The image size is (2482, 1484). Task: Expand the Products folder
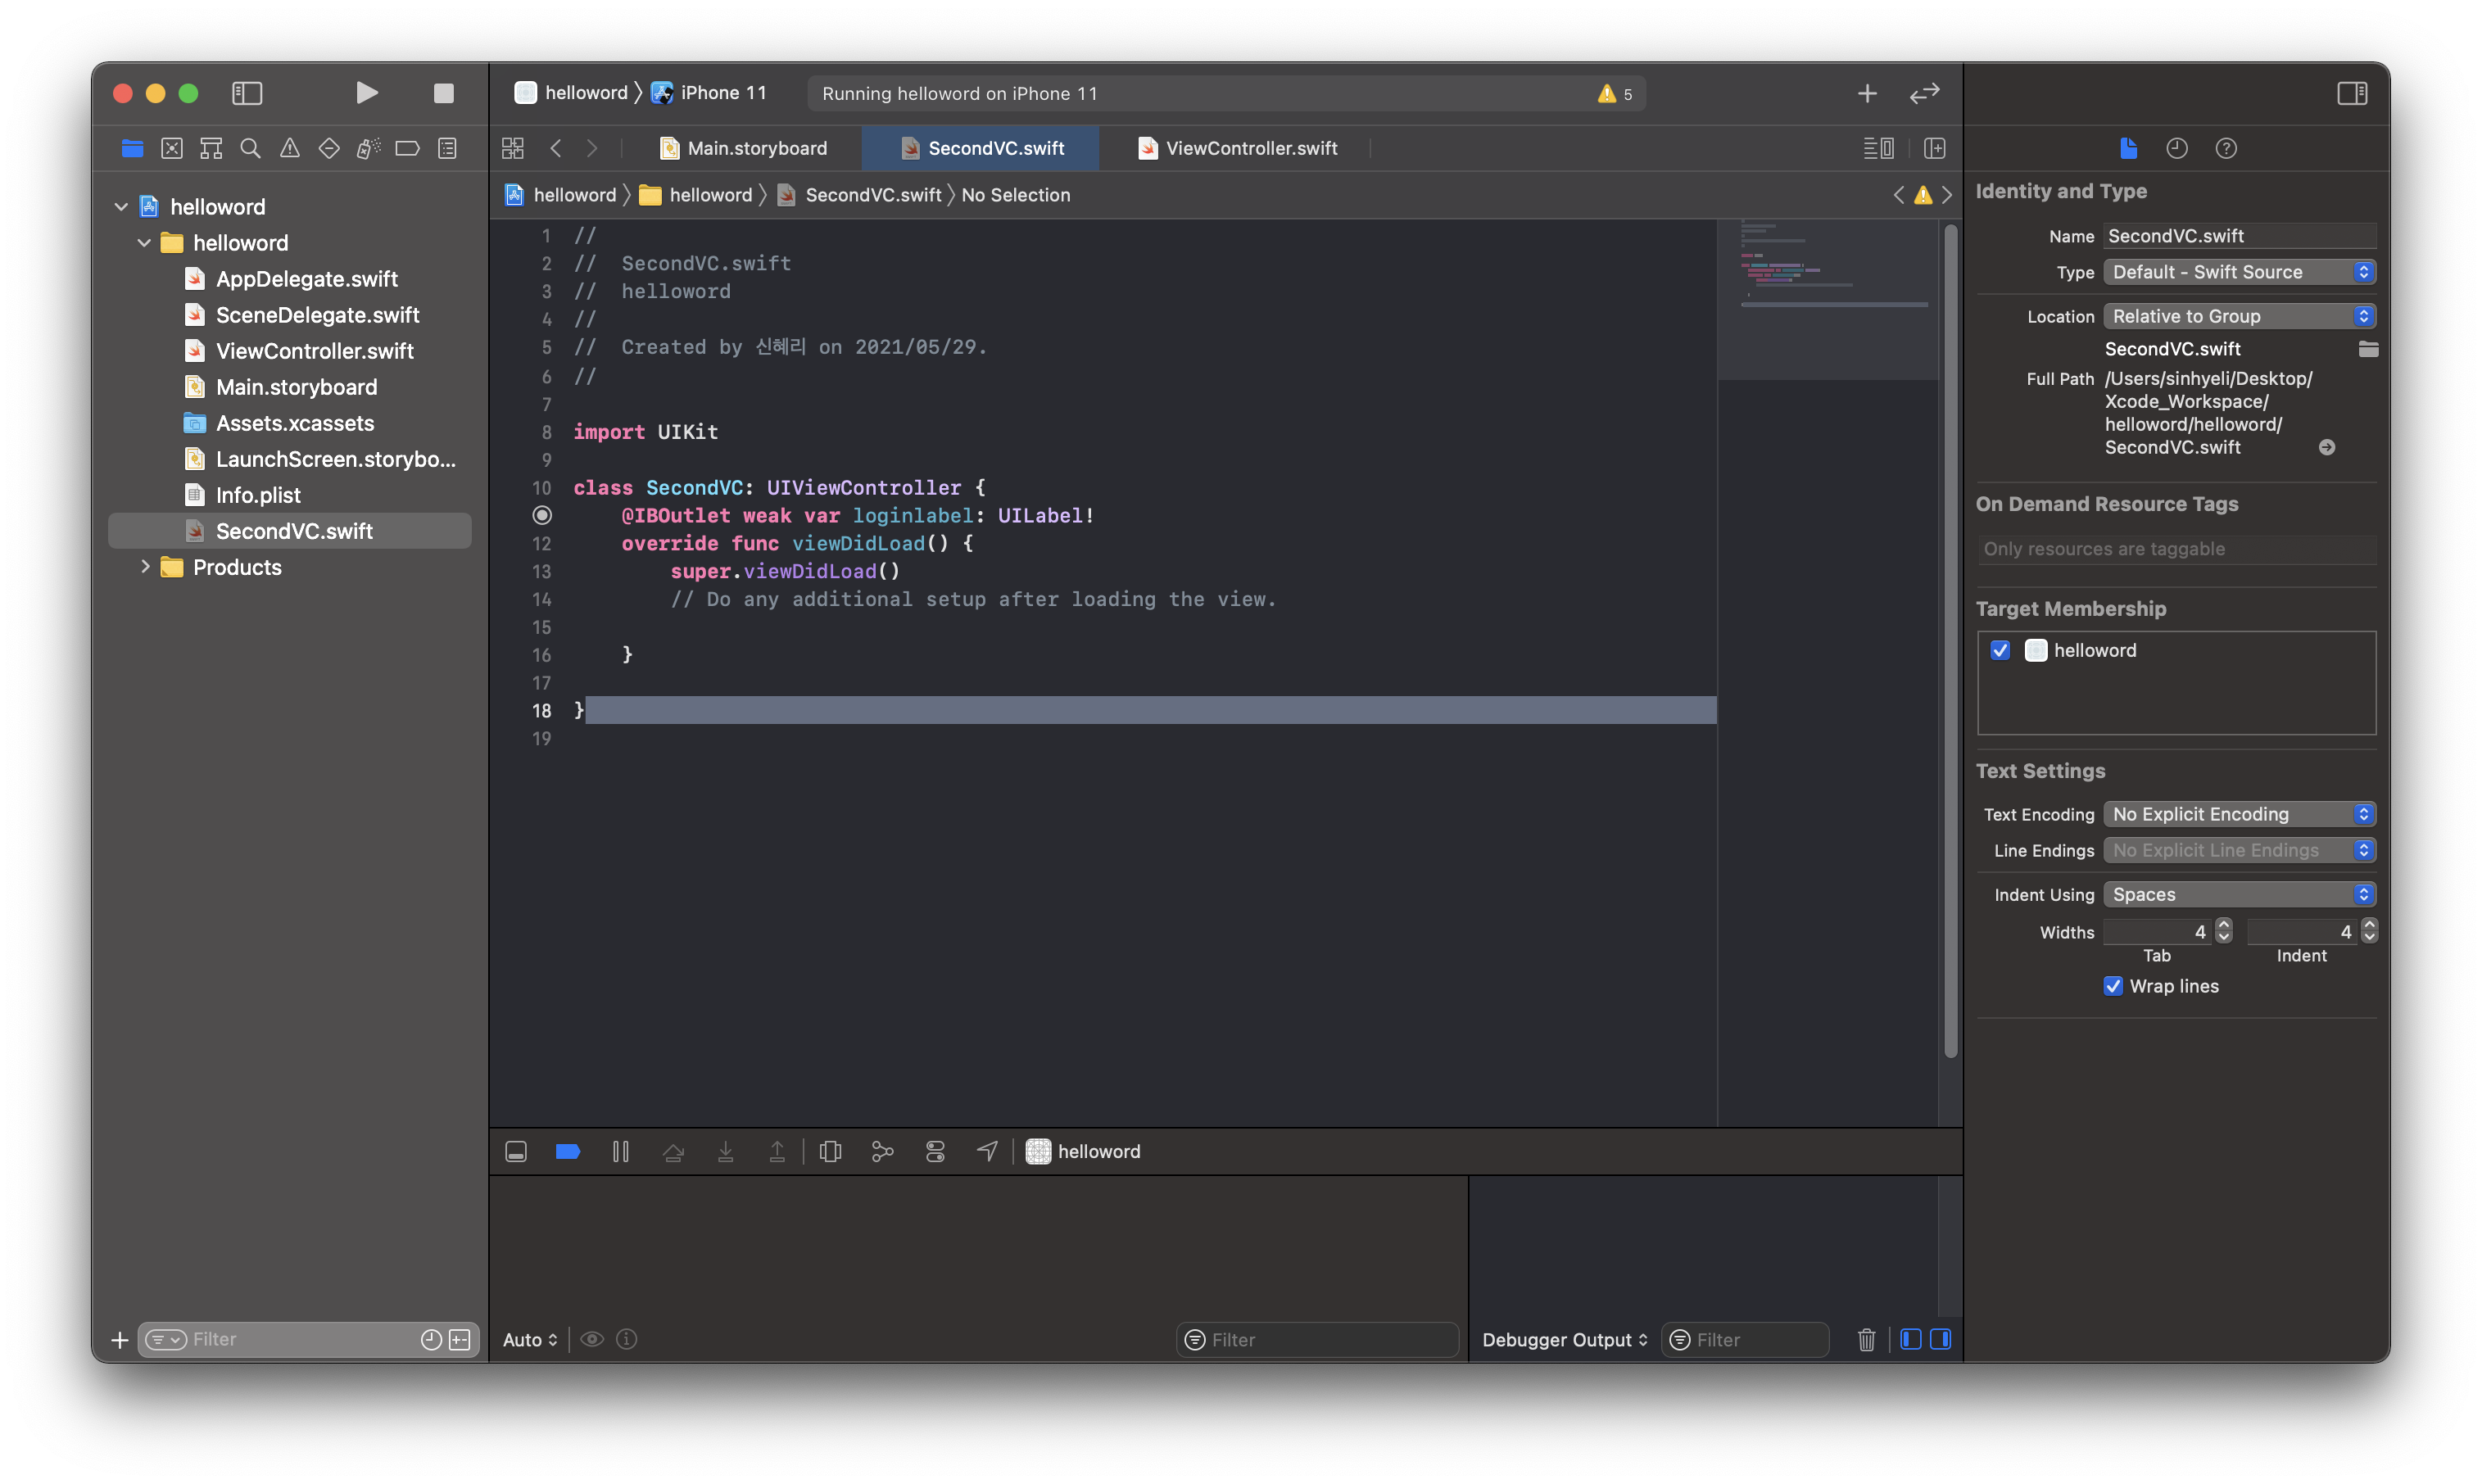coord(145,567)
